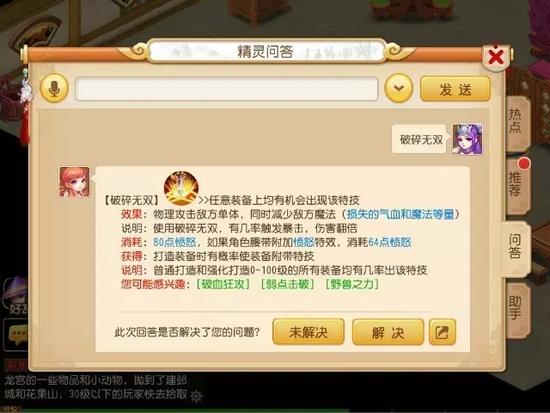Viewport: 550px width, 413px height.
Task: Tap the gear icon beside system message
Action: [196, 396]
